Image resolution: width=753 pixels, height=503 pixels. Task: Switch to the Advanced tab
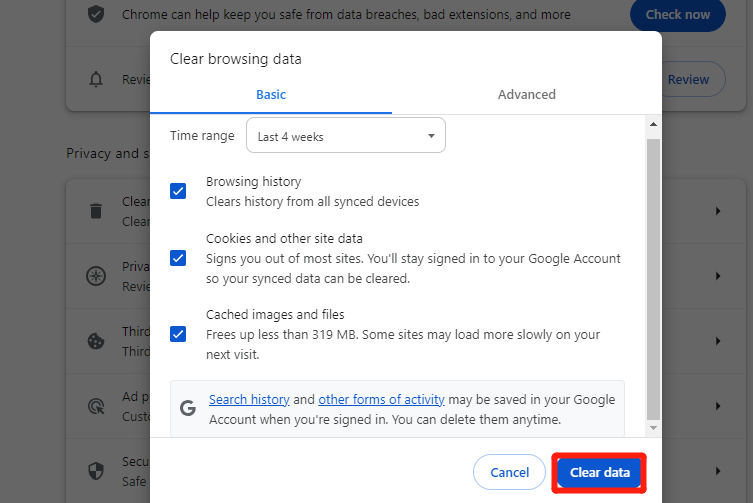[526, 94]
